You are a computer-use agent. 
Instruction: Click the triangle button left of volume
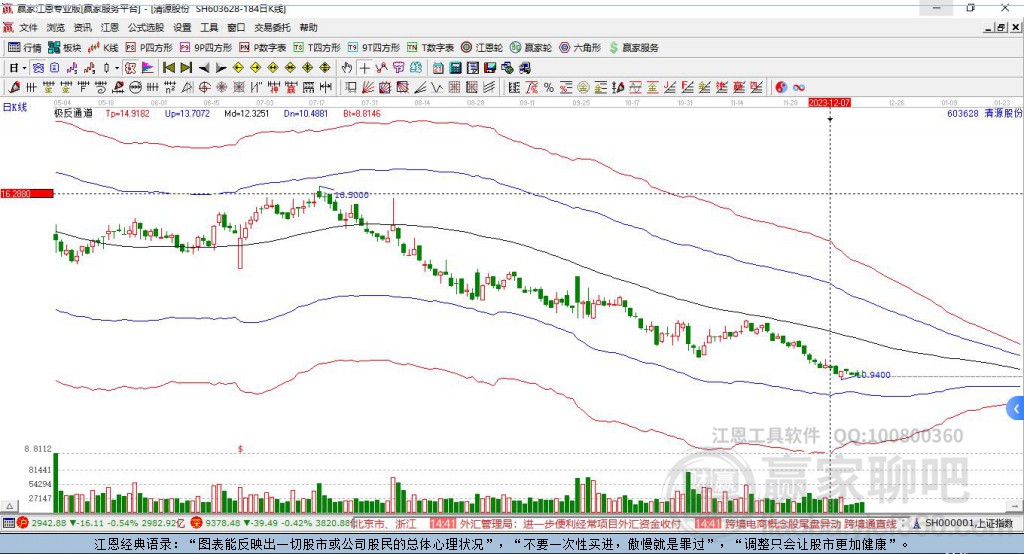9,506
